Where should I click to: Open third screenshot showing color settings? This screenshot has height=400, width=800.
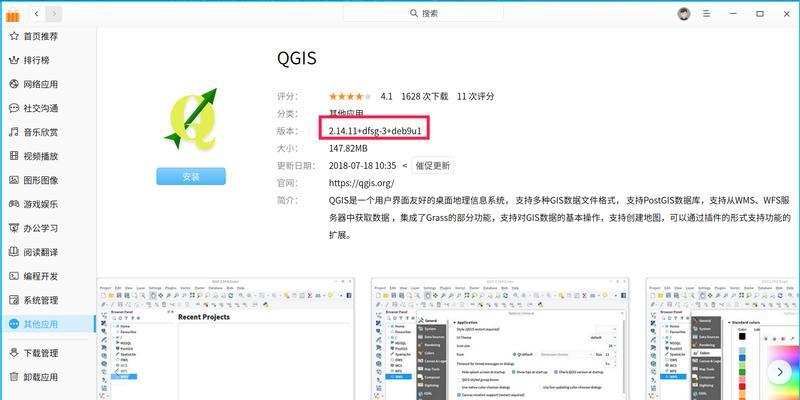click(x=722, y=339)
